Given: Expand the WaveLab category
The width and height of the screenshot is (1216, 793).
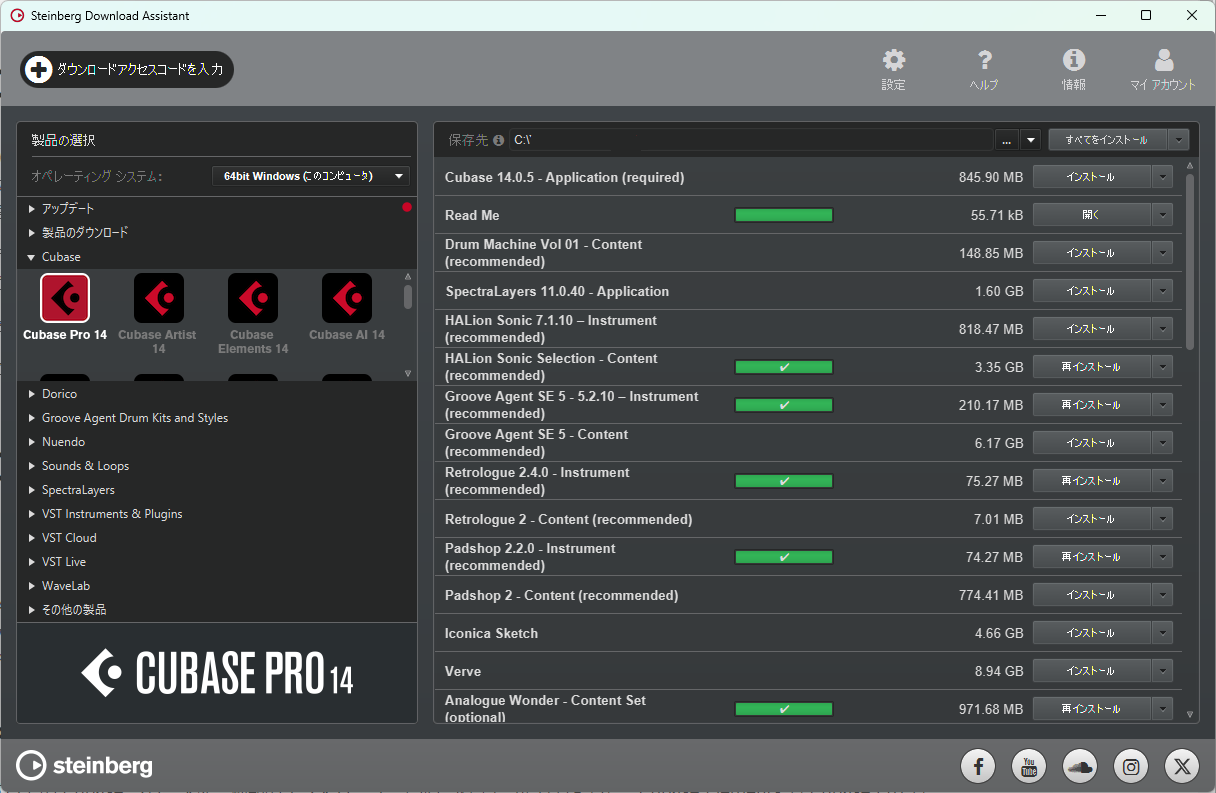Looking at the screenshot, I should pos(32,586).
